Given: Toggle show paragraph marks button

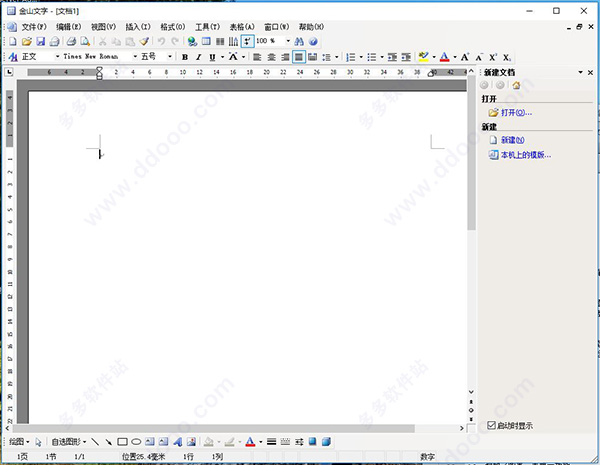Looking at the screenshot, I should [x=248, y=41].
